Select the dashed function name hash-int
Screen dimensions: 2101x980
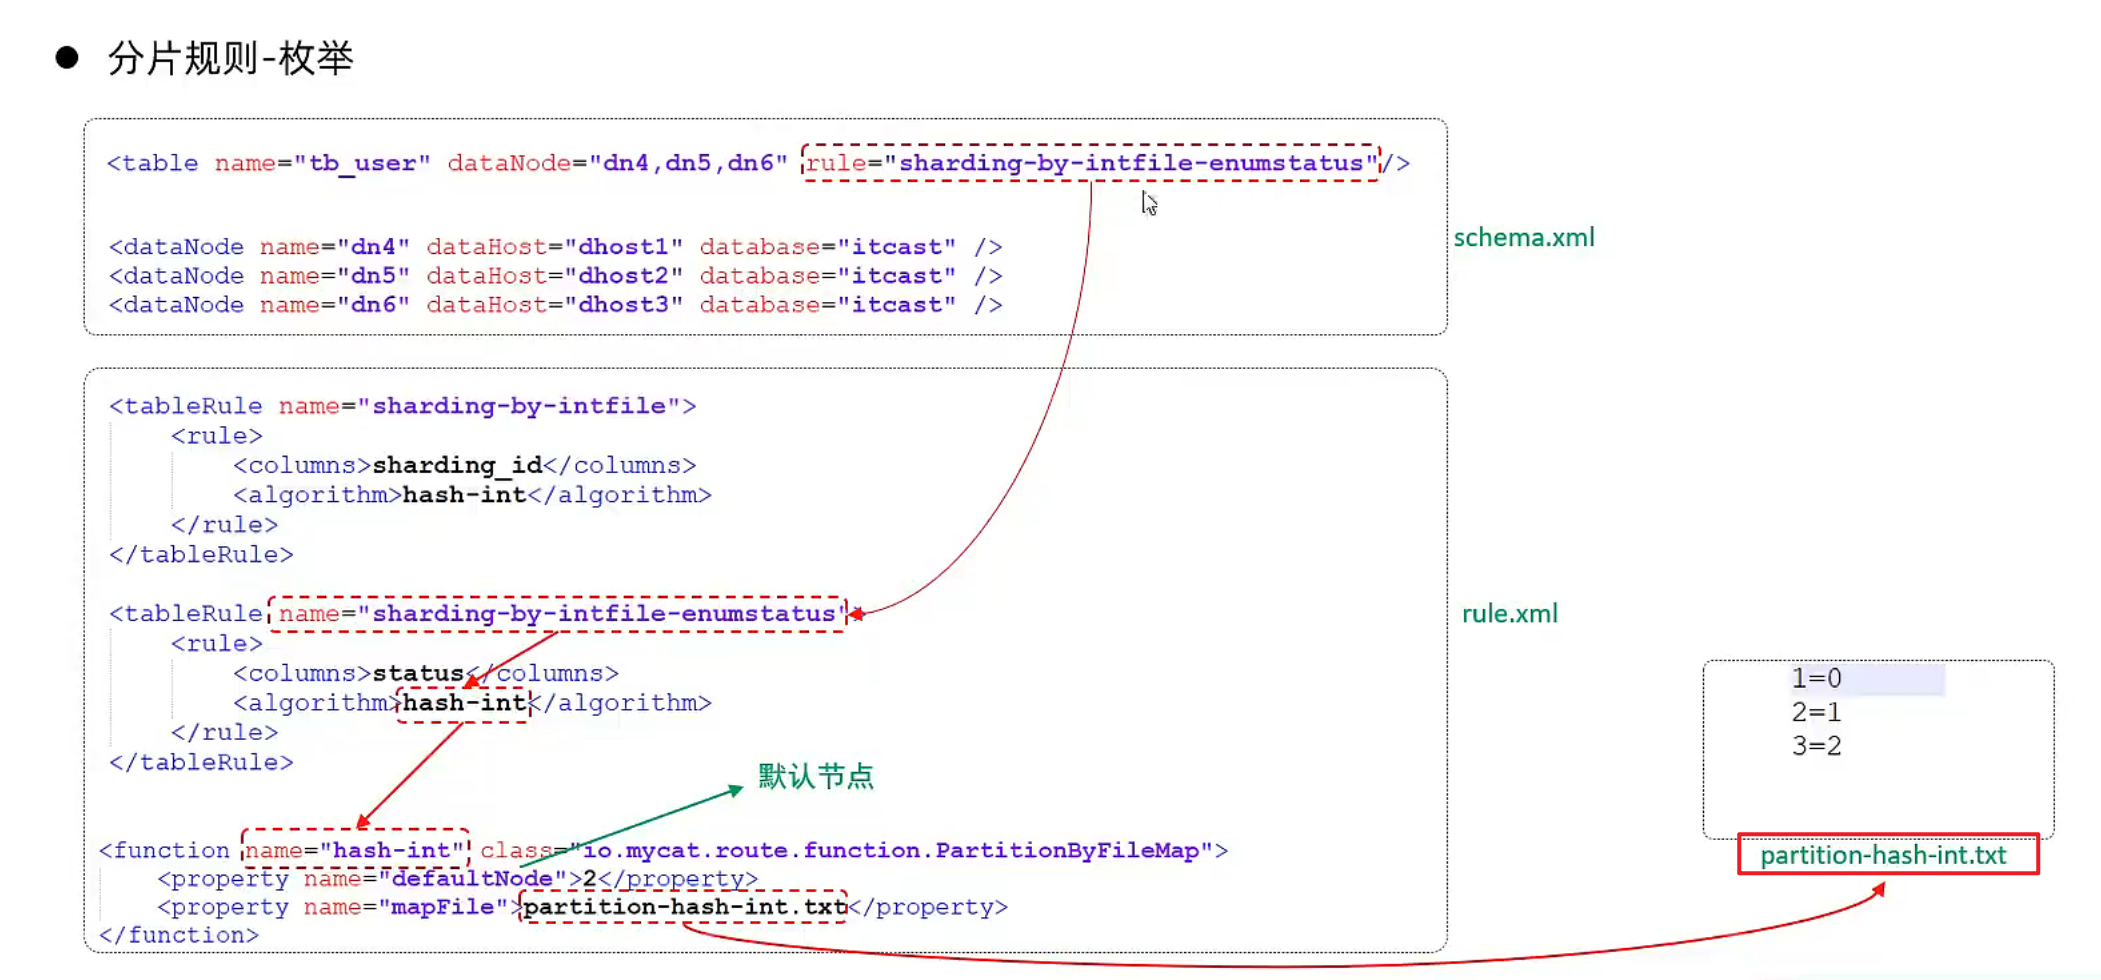(355, 851)
